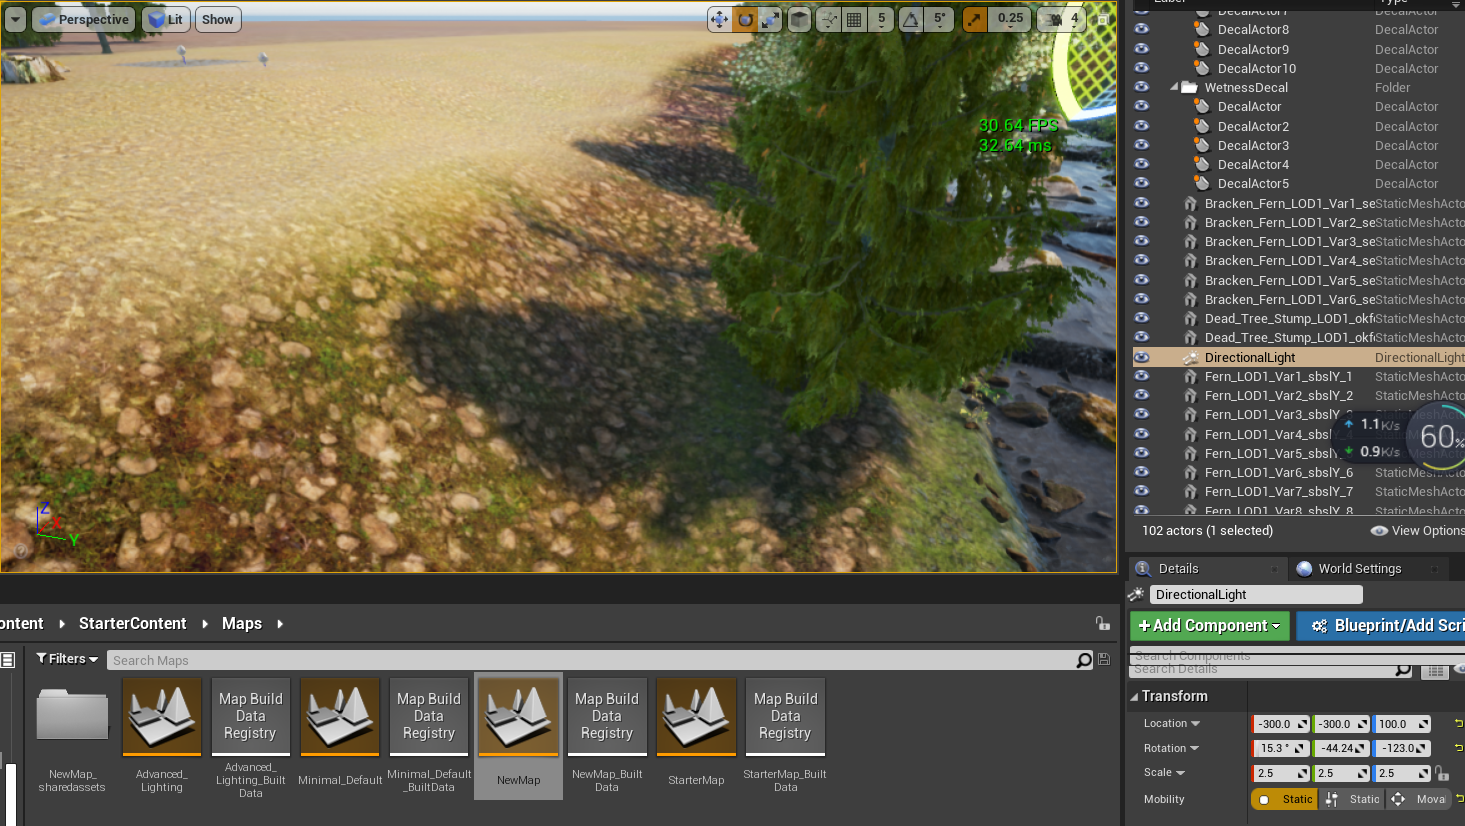Click the DecalActor5 decal icon
Viewport: 1465px width, 826px height.
(1202, 183)
